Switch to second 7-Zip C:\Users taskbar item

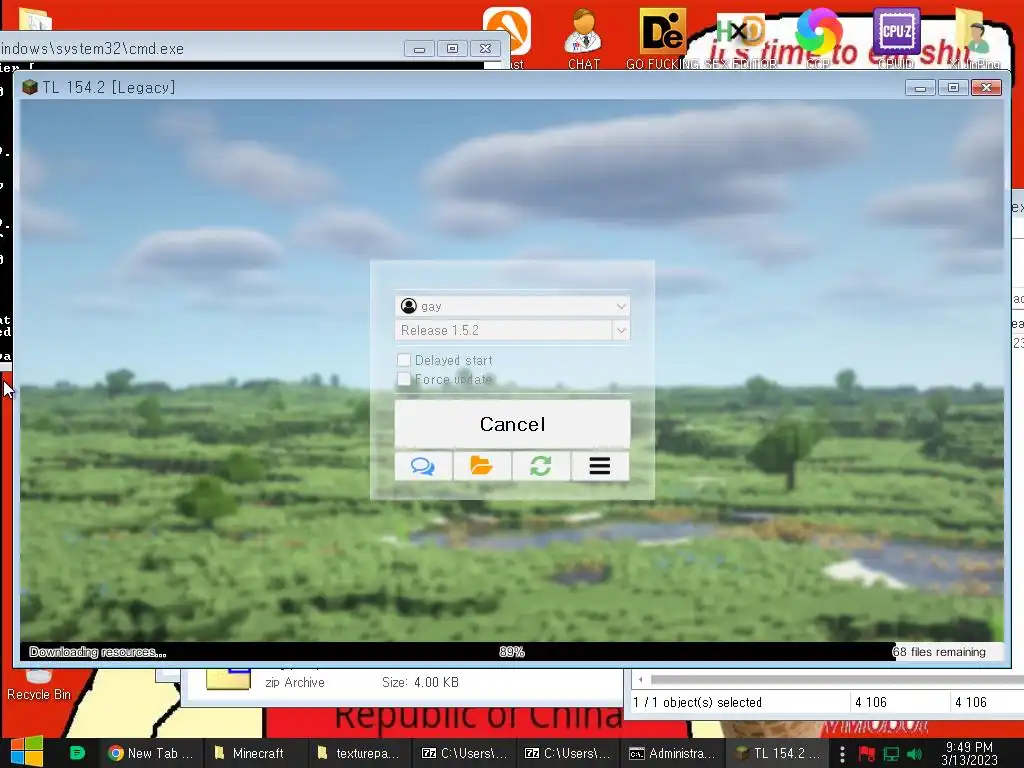(x=568, y=753)
